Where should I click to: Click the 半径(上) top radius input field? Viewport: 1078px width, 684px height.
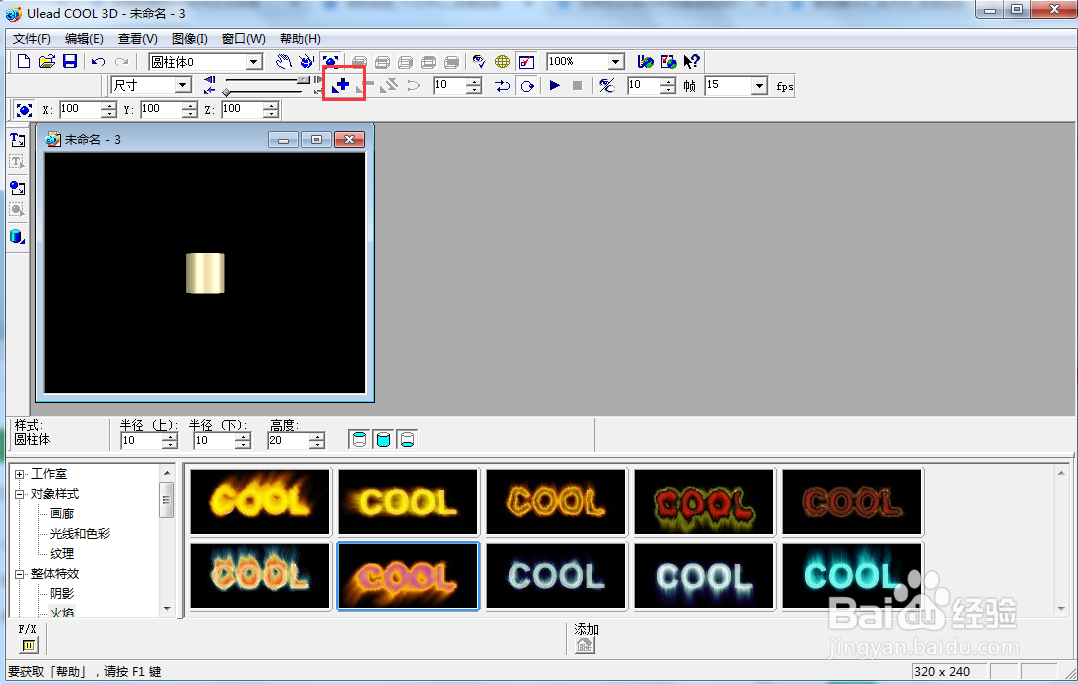point(142,441)
